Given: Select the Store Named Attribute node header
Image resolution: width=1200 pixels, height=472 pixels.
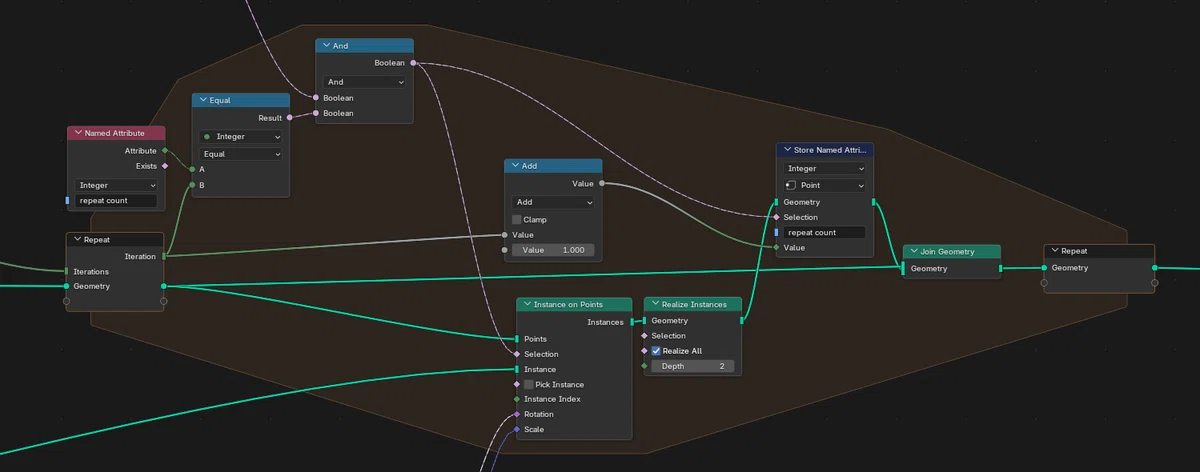Looking at the screenshot, I should click(x=825, y=150).
